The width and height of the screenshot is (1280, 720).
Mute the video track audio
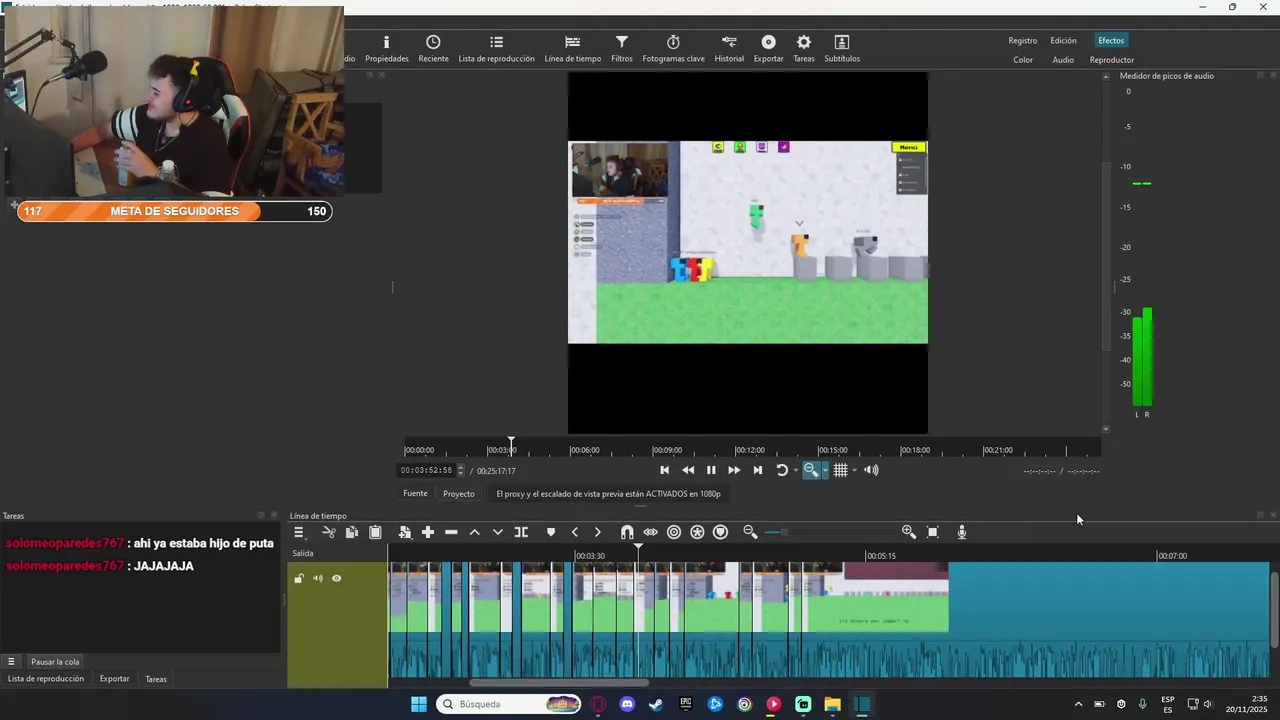(317, 578)
